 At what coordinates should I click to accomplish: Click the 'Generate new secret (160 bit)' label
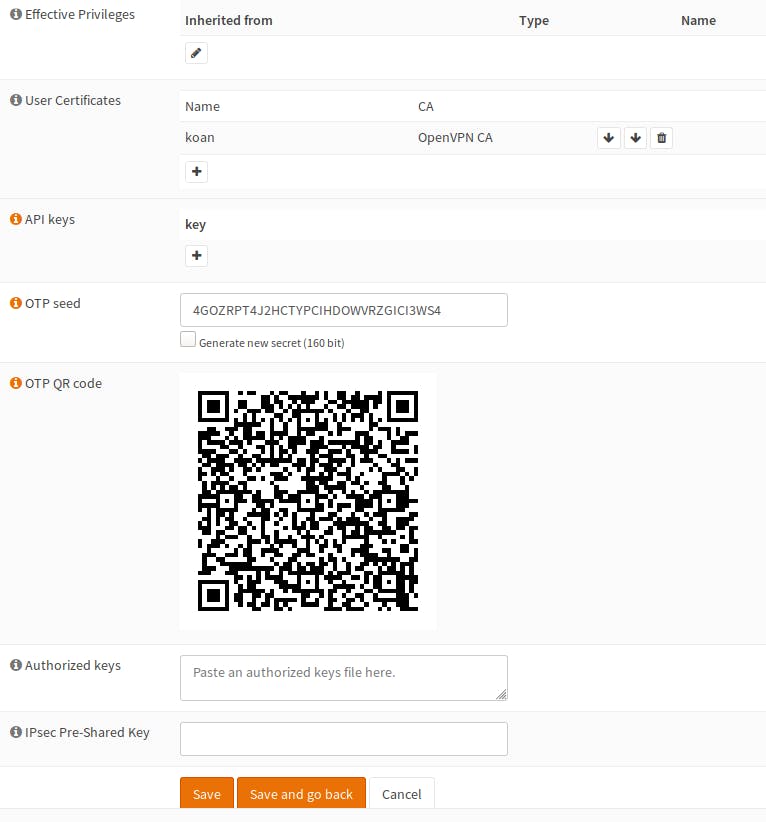272,343
